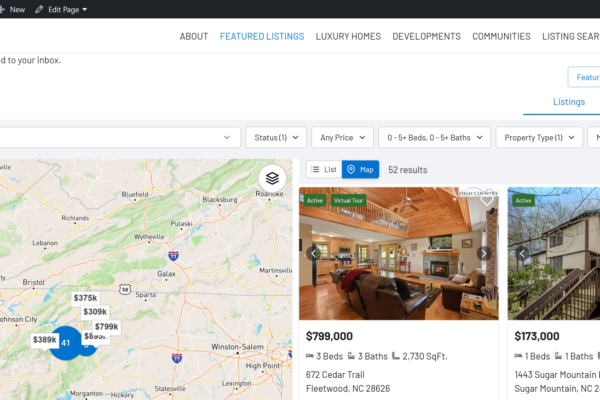Open the Property Type (1) dropdown
The height and width of the screenshot is (400, 600).
[x=539, y=137]
